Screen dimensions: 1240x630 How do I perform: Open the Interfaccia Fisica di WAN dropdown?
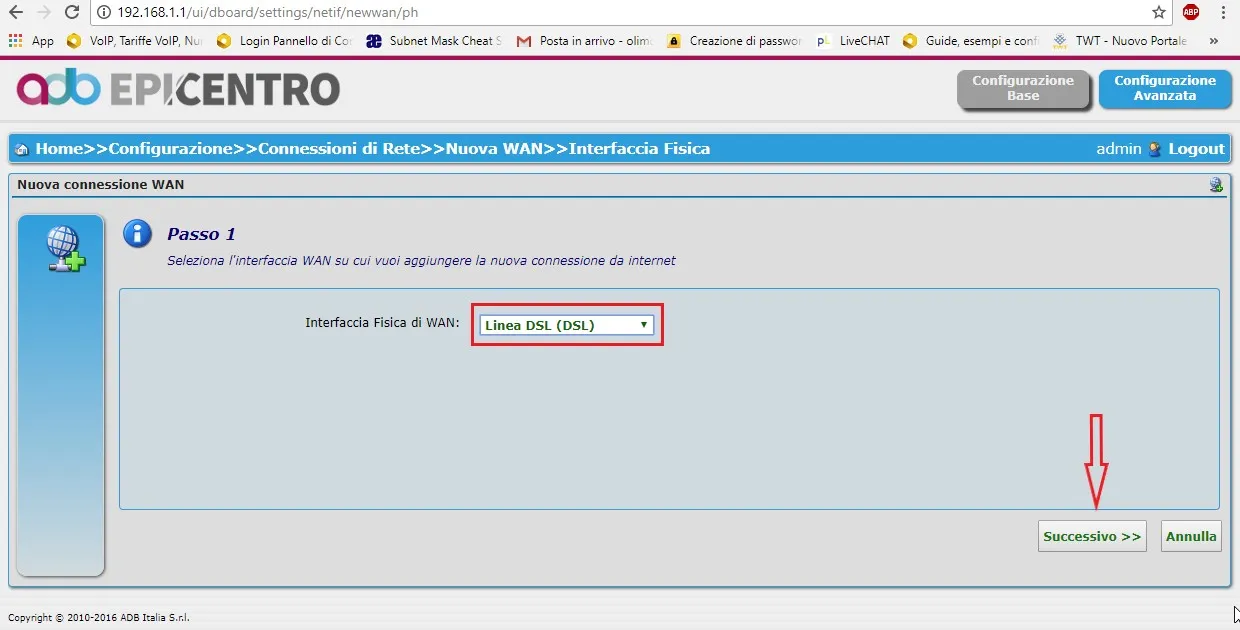pyautogui.click(x=566, y=325)
